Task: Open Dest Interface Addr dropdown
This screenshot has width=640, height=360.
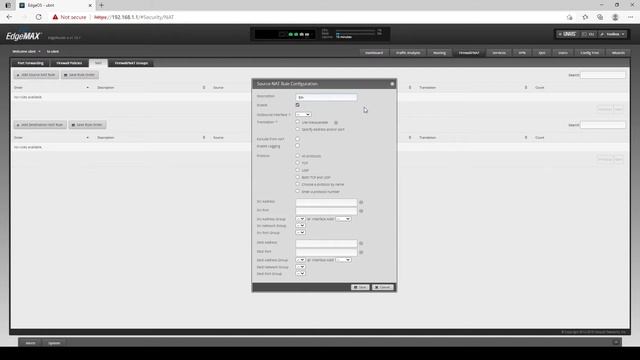Action: point(343,260)
